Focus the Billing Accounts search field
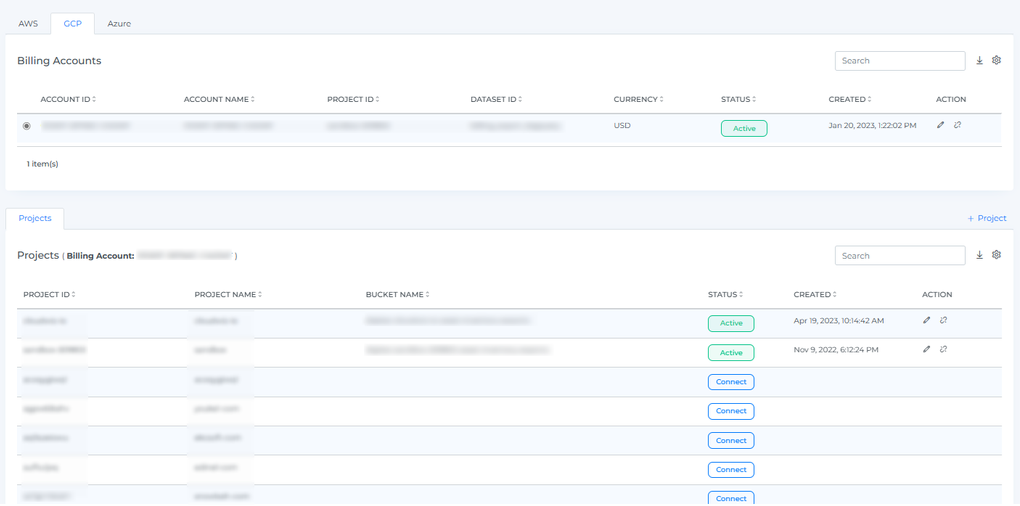The width and height of the screenshot is (1020, 506). click(x=899, y=61)
